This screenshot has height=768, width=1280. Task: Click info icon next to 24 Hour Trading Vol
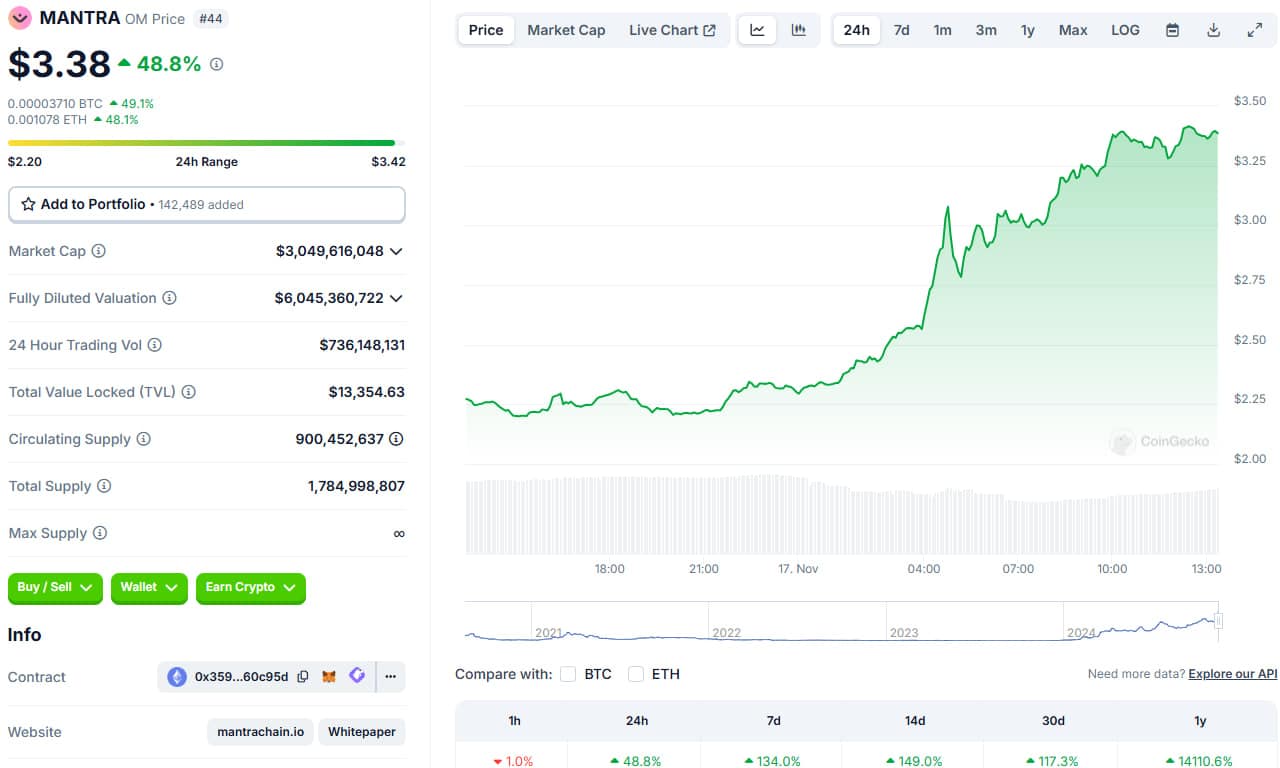155,345
